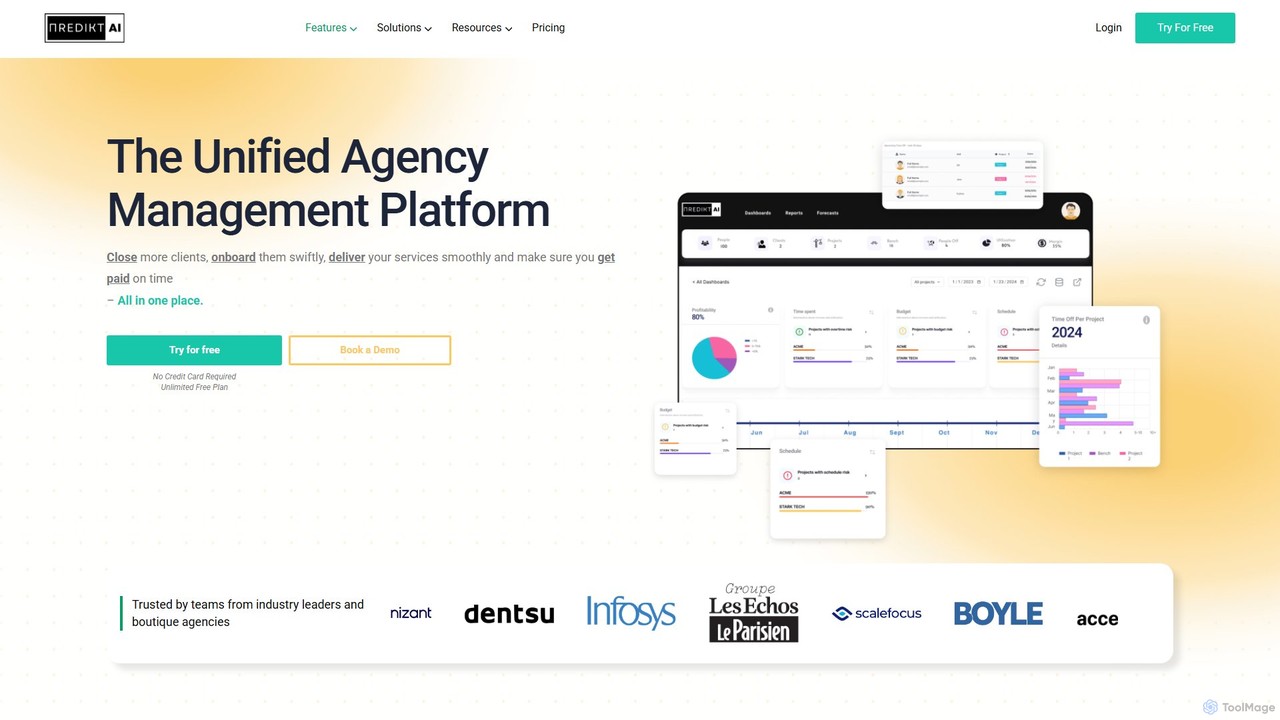Click the header's Try For Free button
This screenshot has height=720, width=1280.
(1185, 28)
